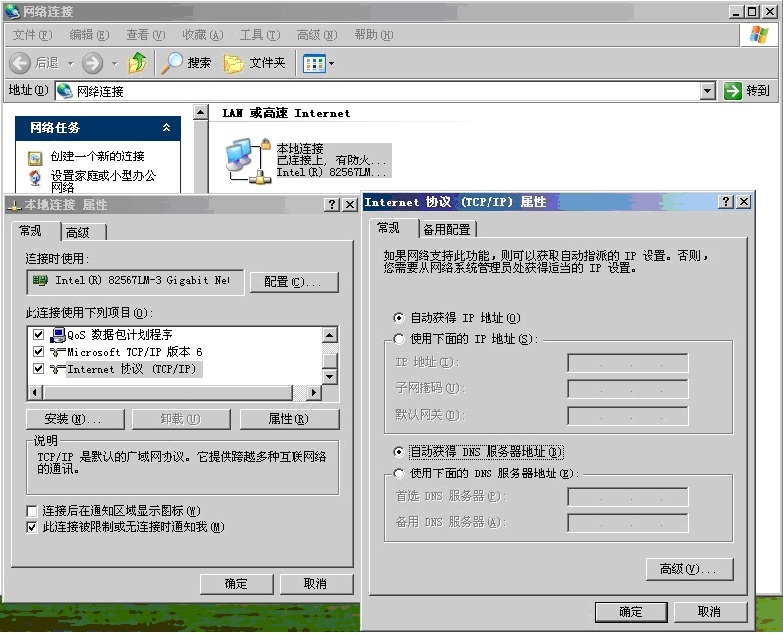783x634 pixels.
Task: Click the Back arrow toolbar icon
Action: 20,63
